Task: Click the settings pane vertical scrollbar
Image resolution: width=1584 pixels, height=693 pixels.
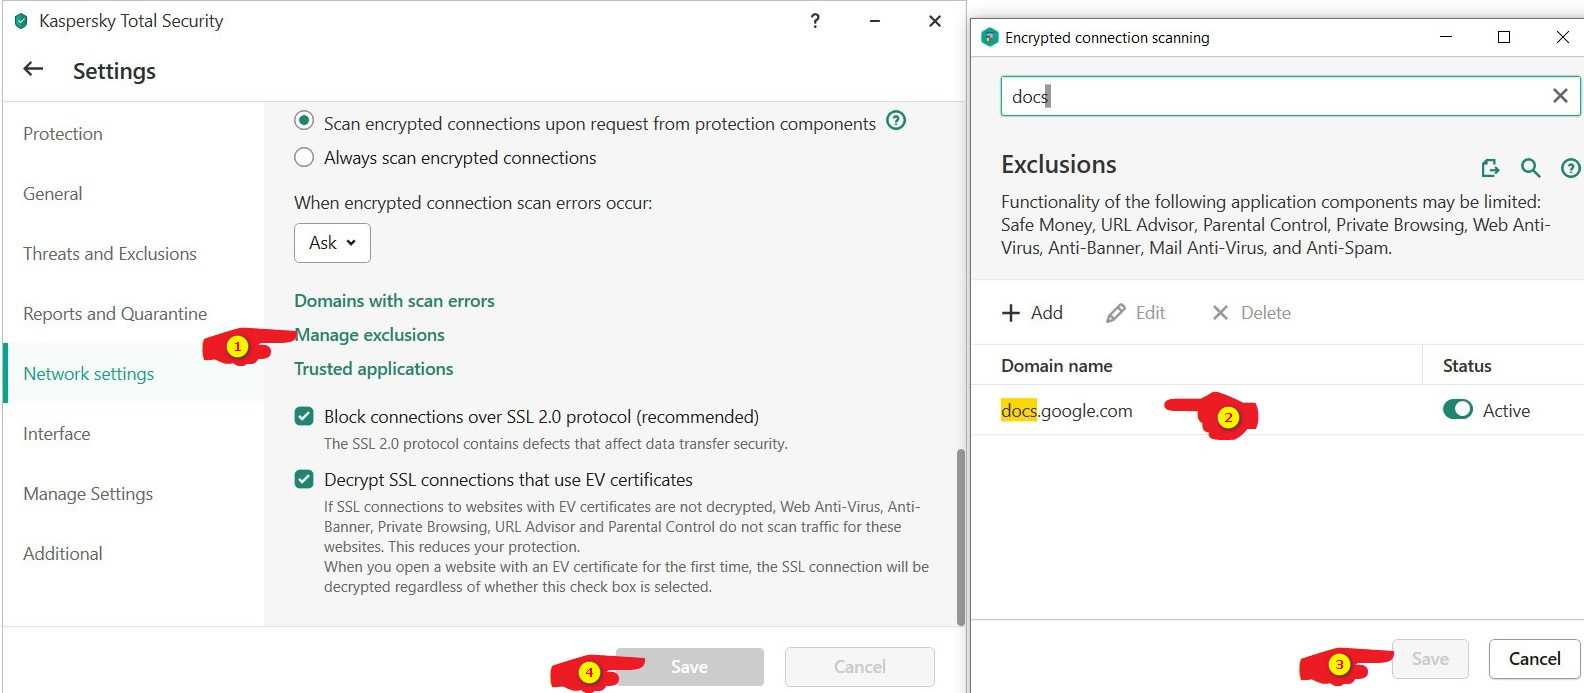Action: pyautogui.click(x=961, y=535)
